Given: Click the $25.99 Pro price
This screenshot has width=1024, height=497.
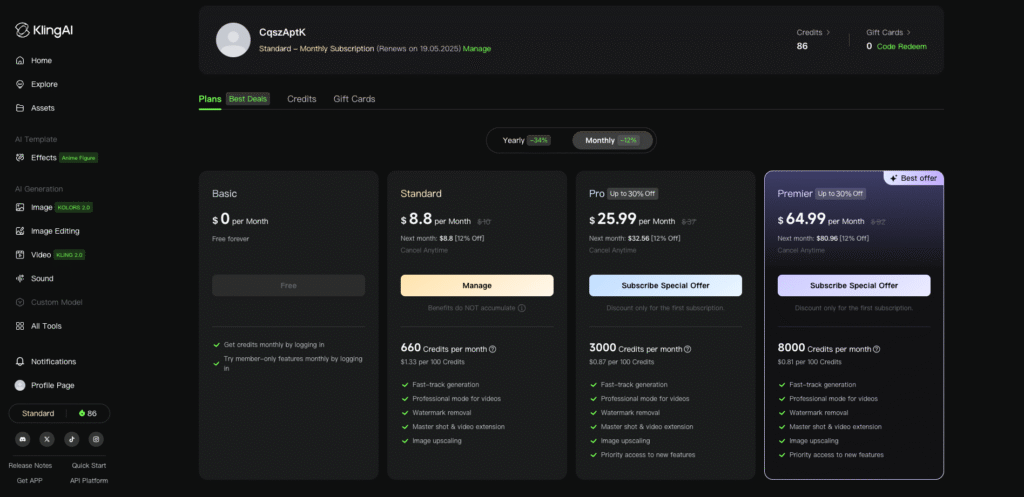Looking at the screenshot, I should point(613,219).
